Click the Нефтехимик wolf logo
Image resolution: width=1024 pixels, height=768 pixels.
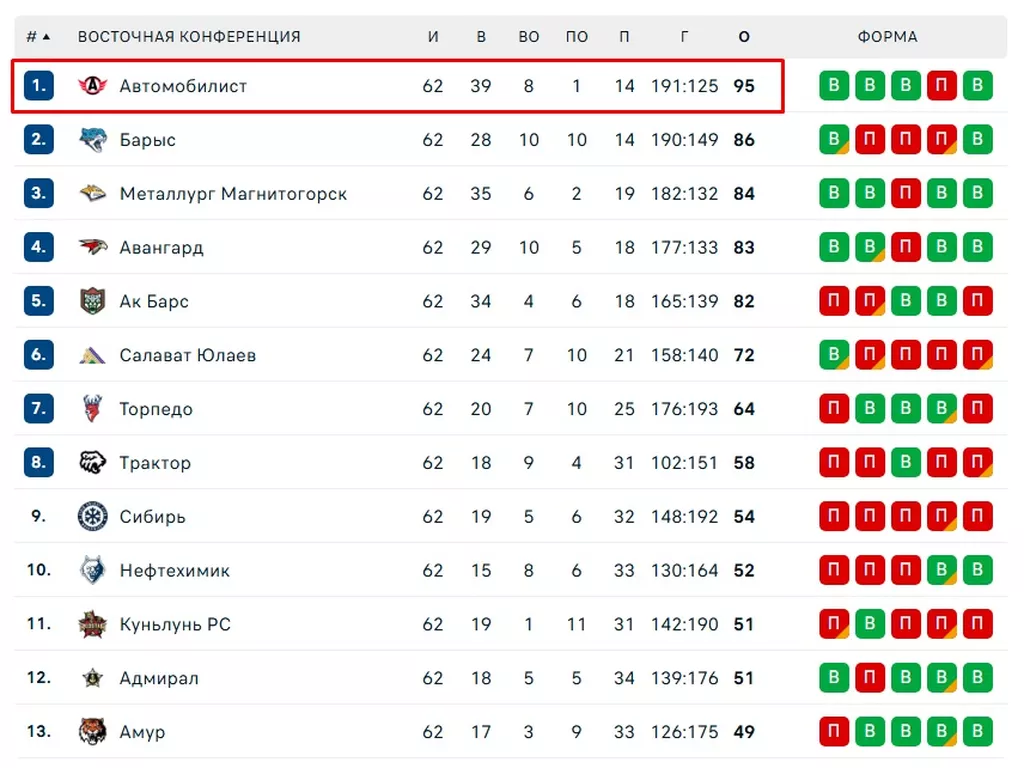[93, 571]
